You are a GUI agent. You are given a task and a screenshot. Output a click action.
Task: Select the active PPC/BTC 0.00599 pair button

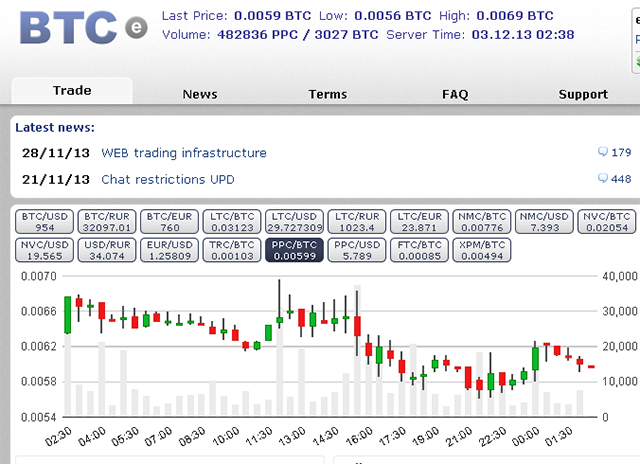point(294,250)
